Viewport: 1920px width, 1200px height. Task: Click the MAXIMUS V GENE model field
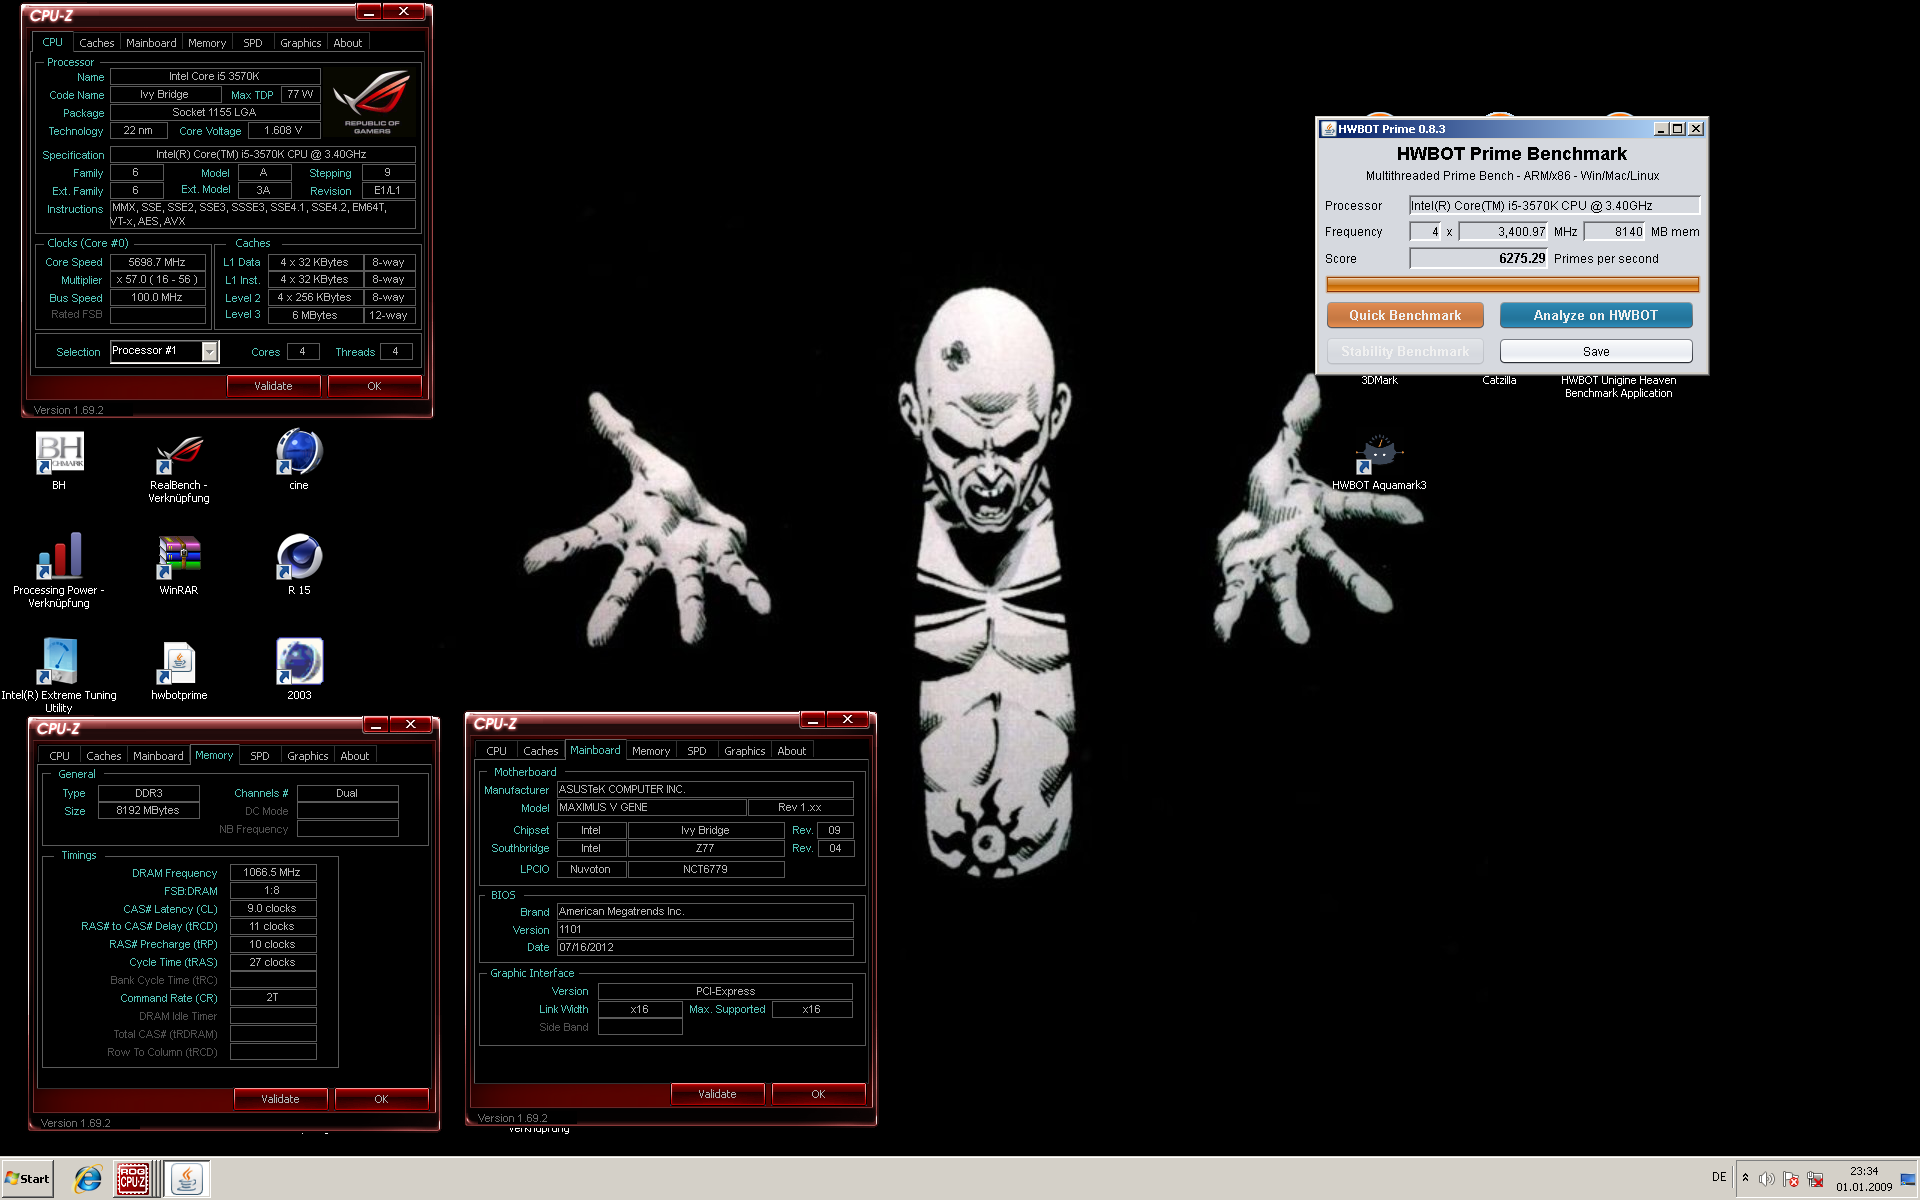tap(651, 807)
